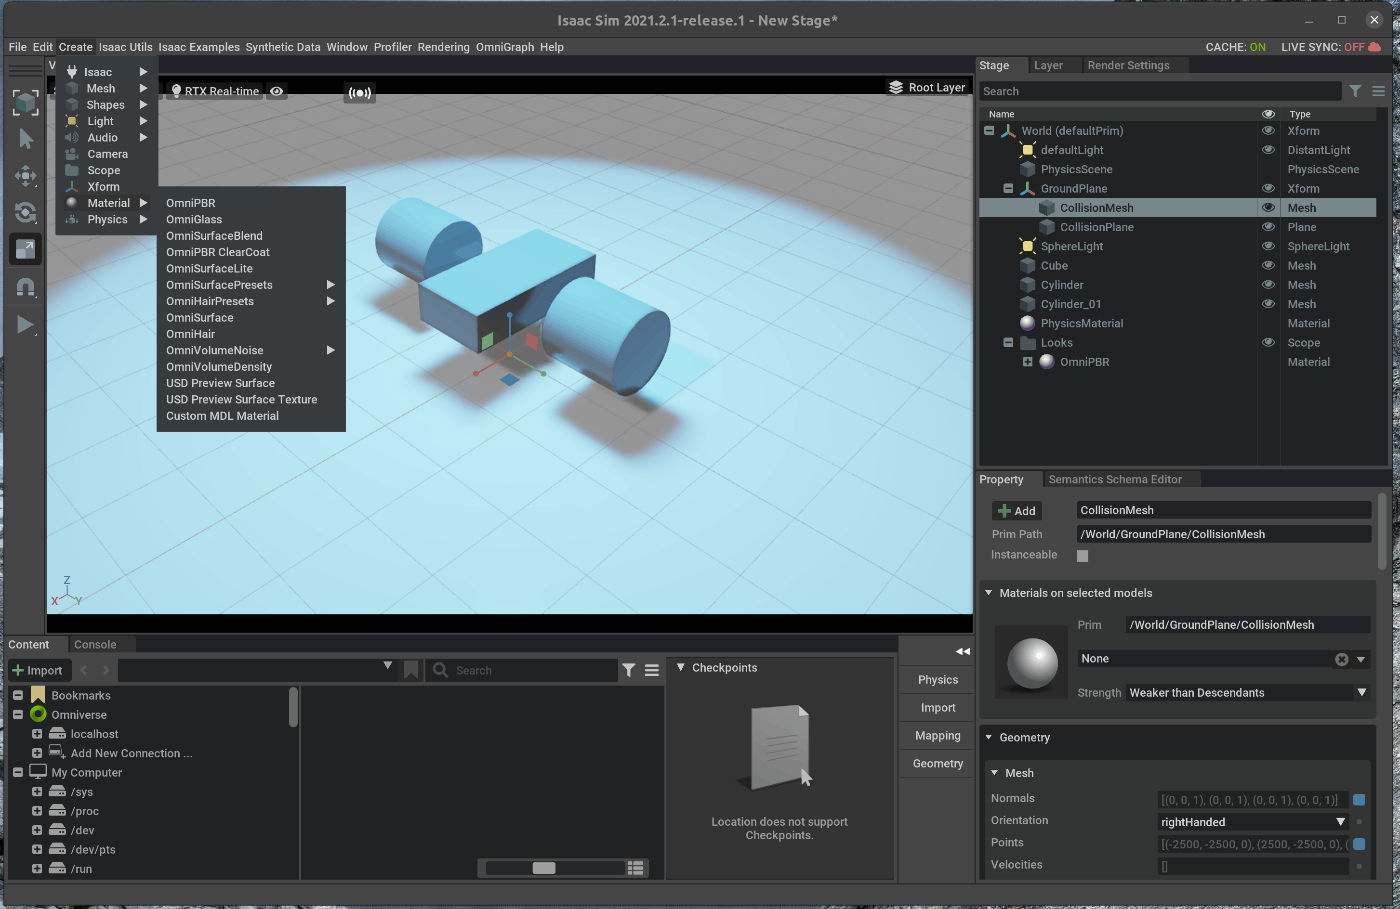Click the RTX Real-time renderer button
The width and height of the screenshot is (1400, 909).
pyautogui.click(x=213, y=91)
